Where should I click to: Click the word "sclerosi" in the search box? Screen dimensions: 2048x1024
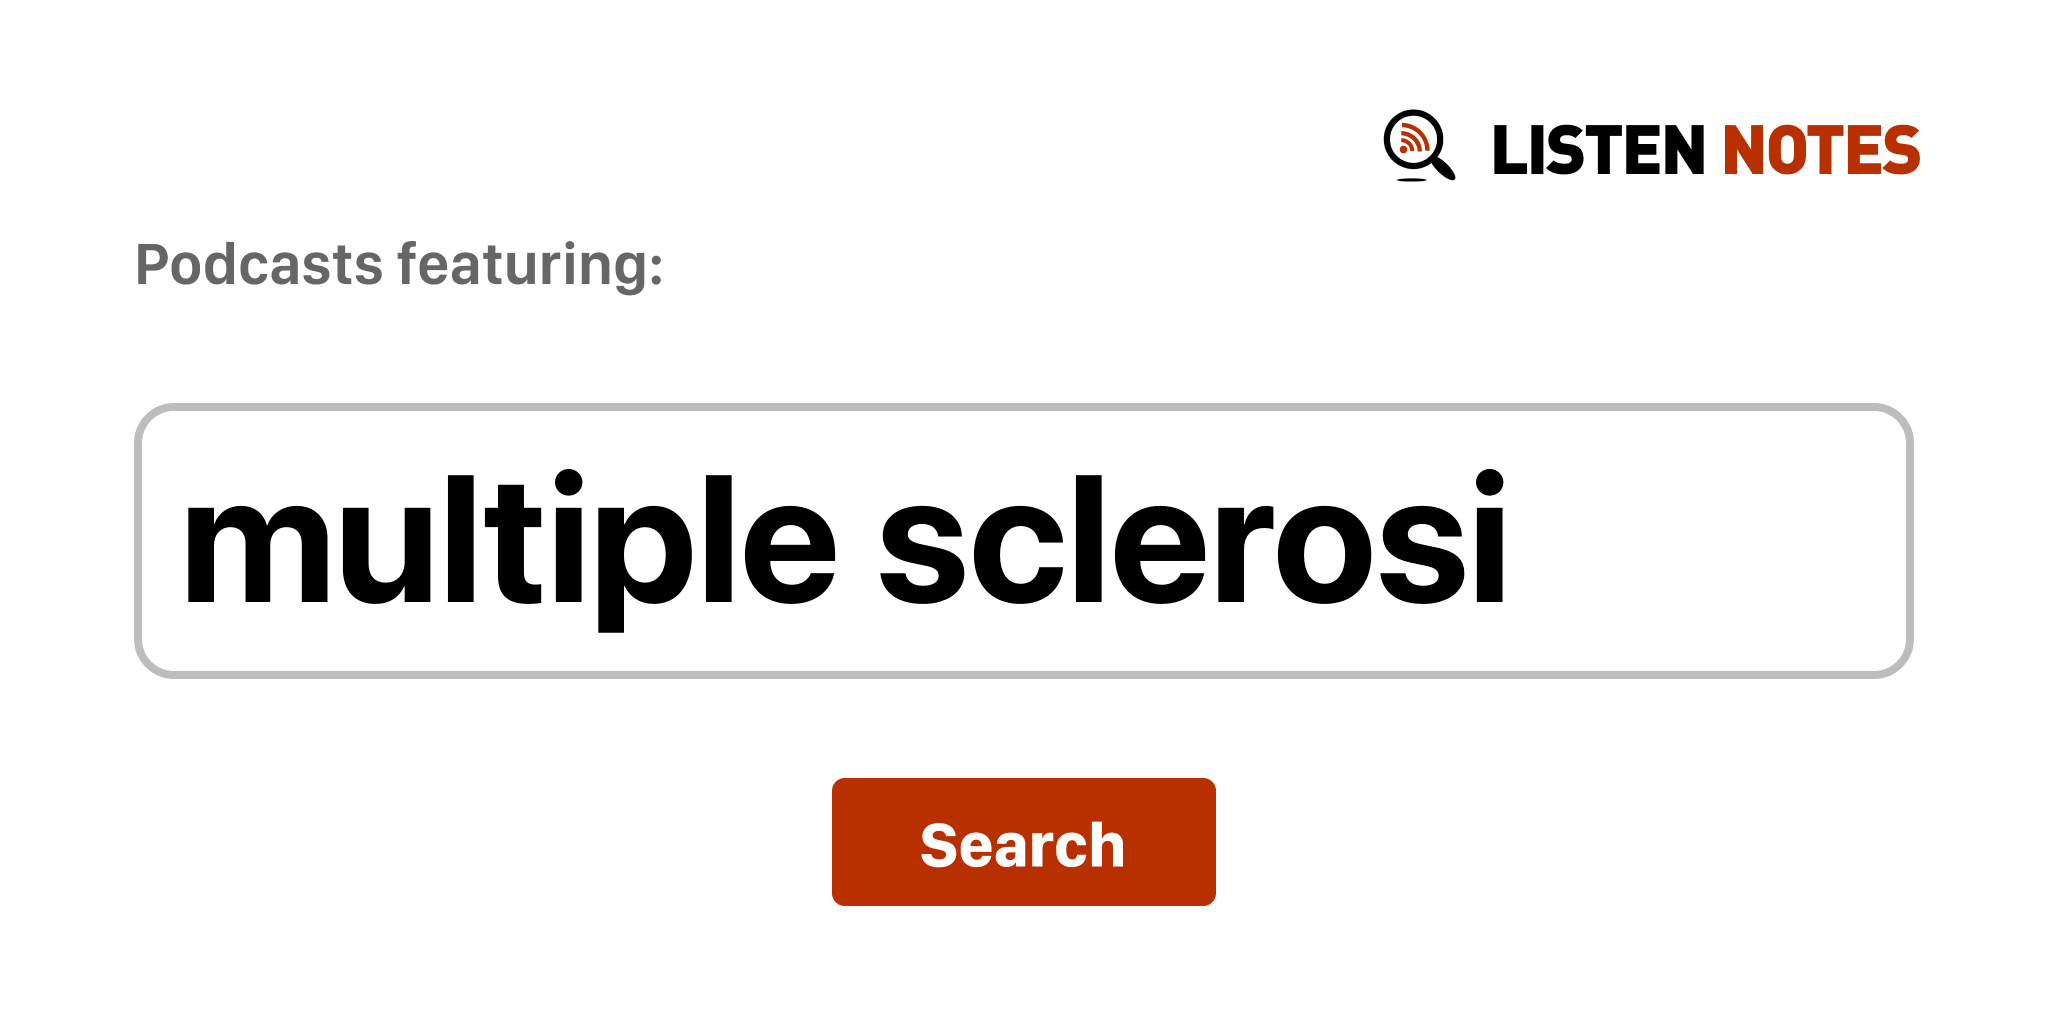1192,541
